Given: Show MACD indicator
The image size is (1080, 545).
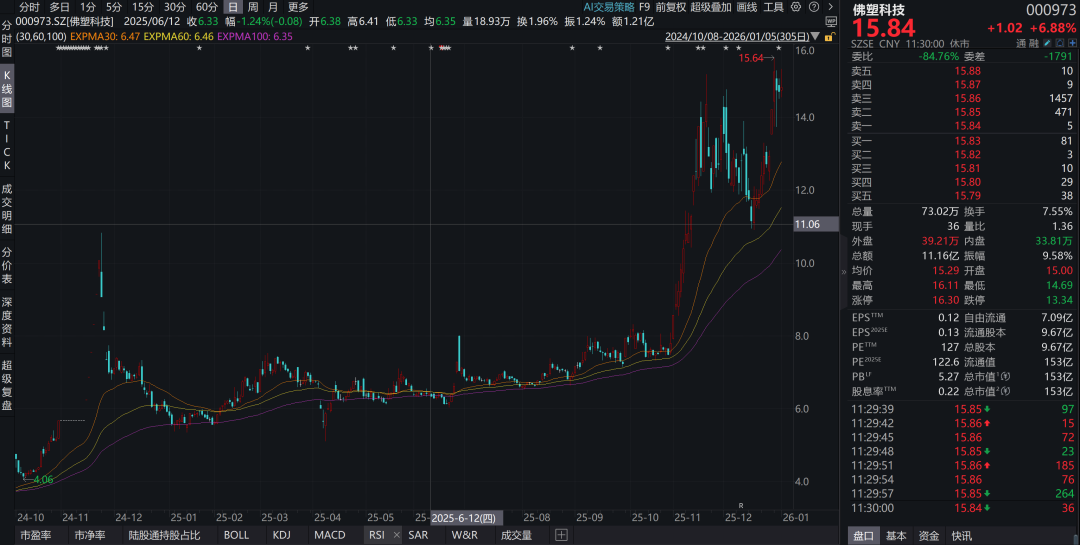Looking at the screenshot, I should pyautogui.click(x=329, y=535).
